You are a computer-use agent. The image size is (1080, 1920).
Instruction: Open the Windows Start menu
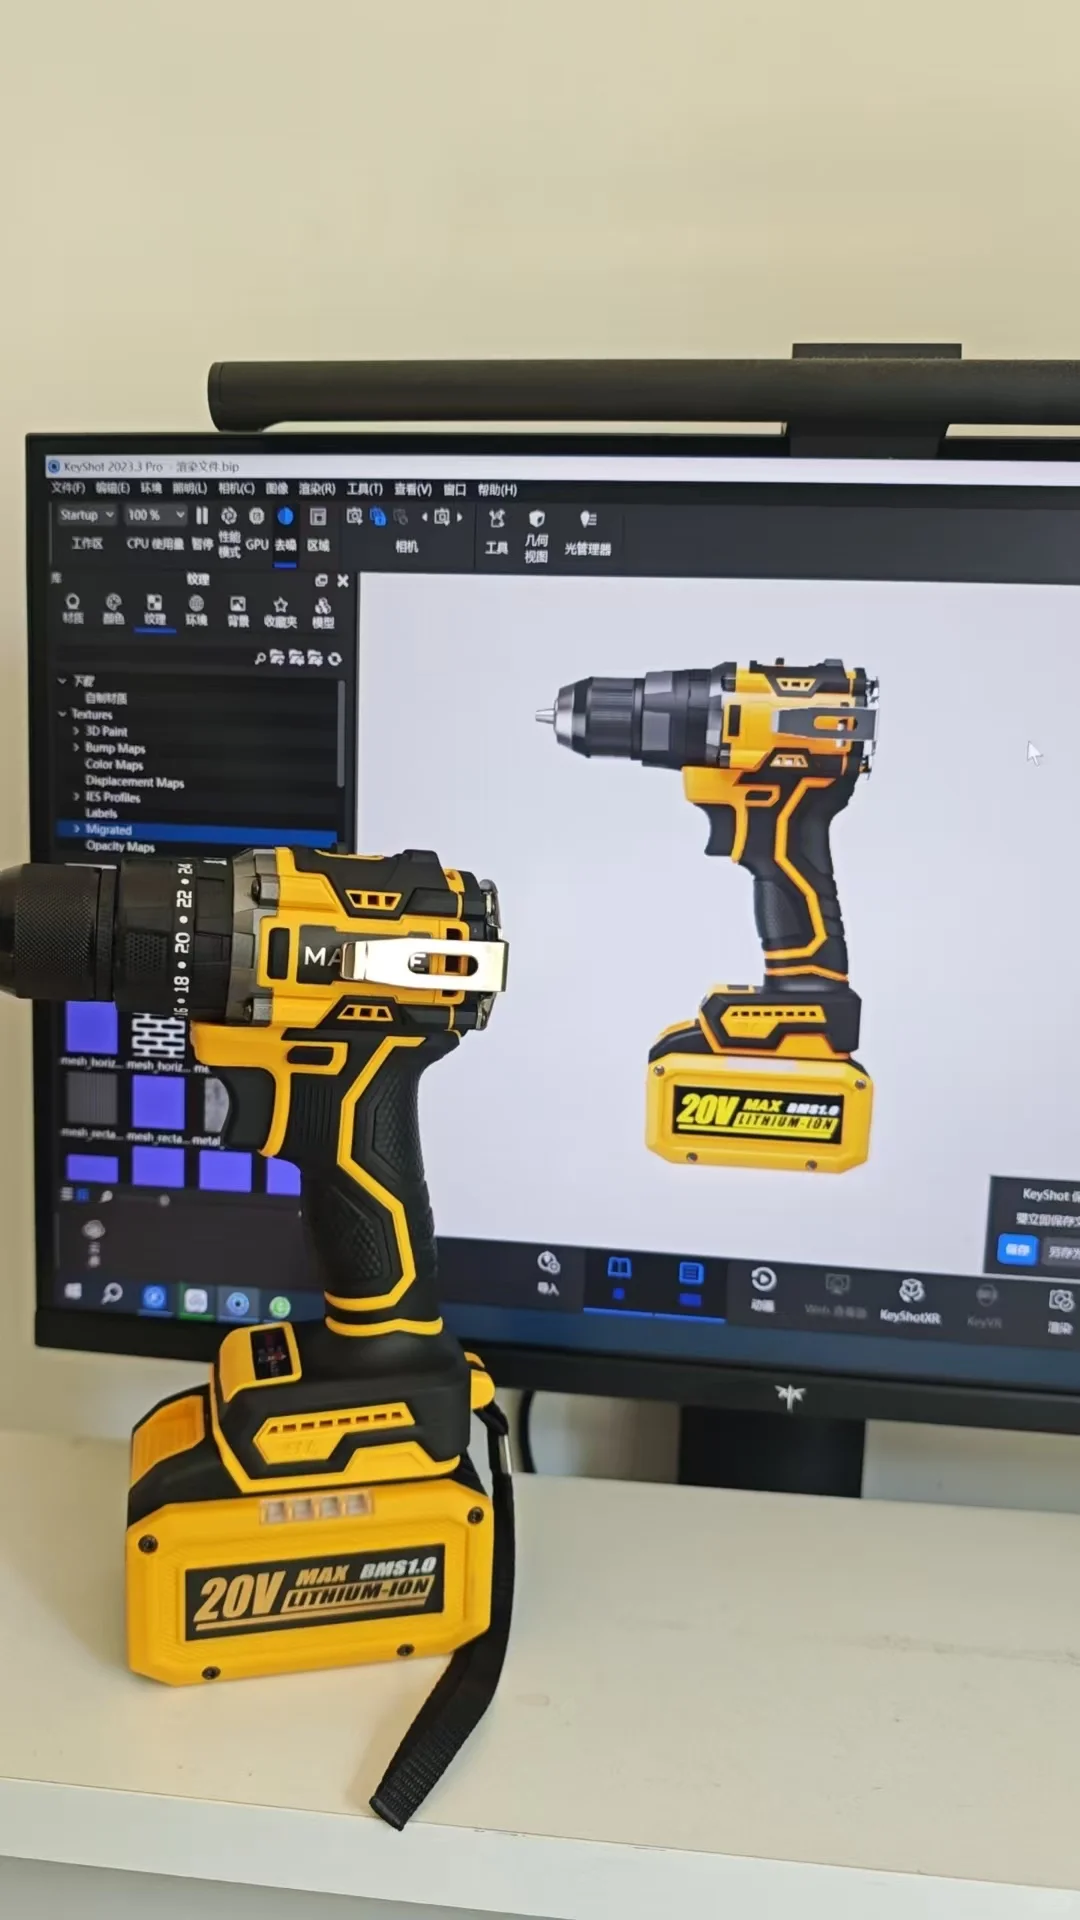coord(73,1291)
